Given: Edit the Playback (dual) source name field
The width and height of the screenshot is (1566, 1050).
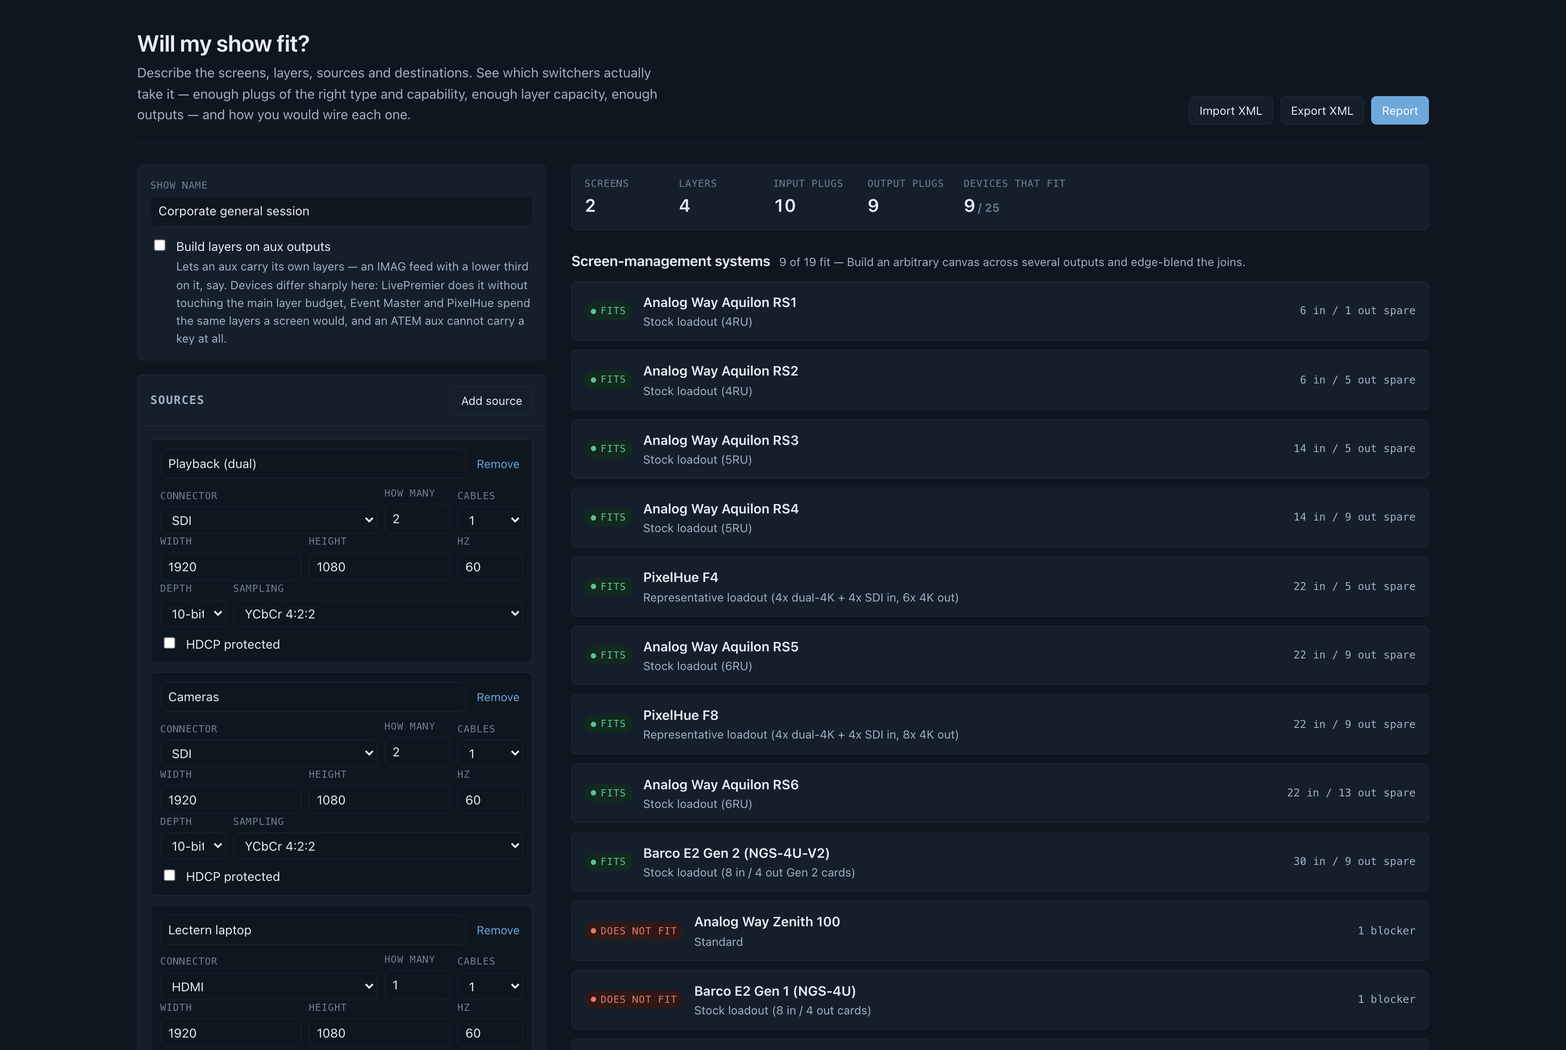Looking at the screenshot, I should click(313, 464).
